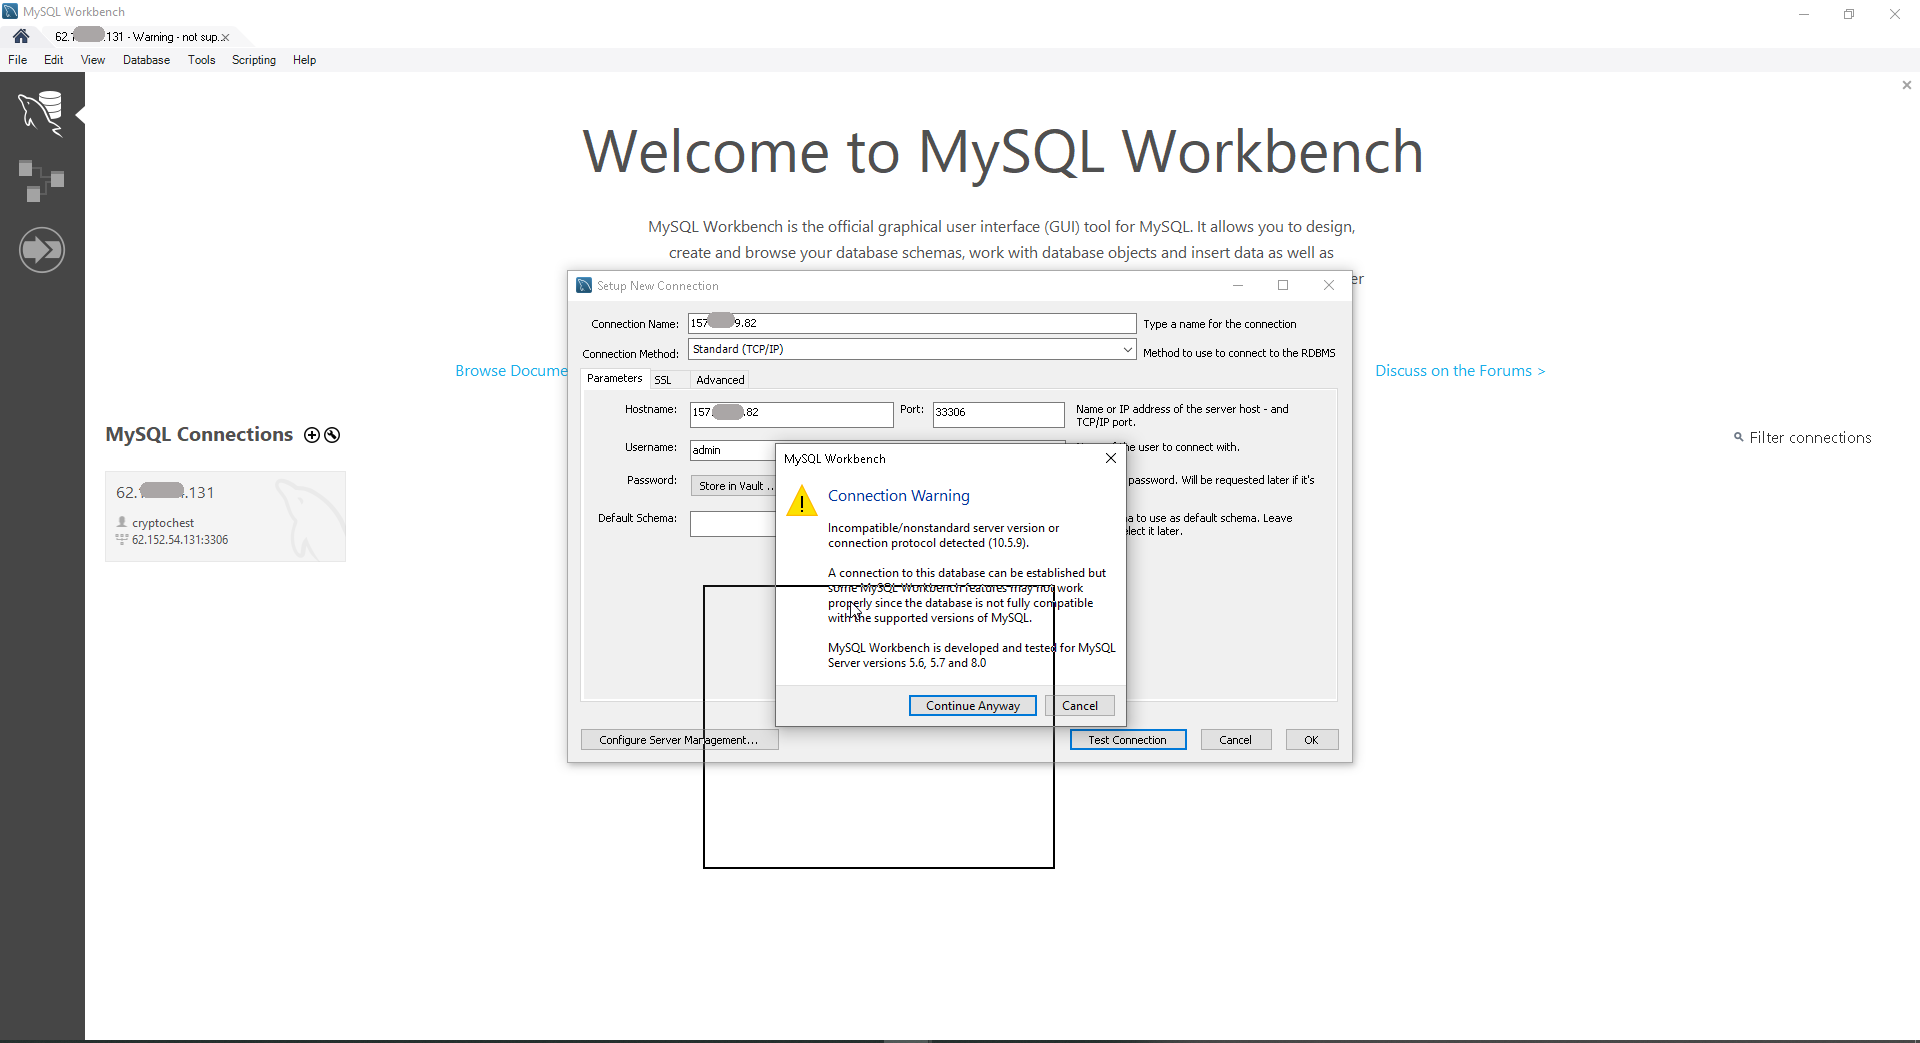Click the Filter connections search box
1920x1043 pixels.
point(1810,438)
